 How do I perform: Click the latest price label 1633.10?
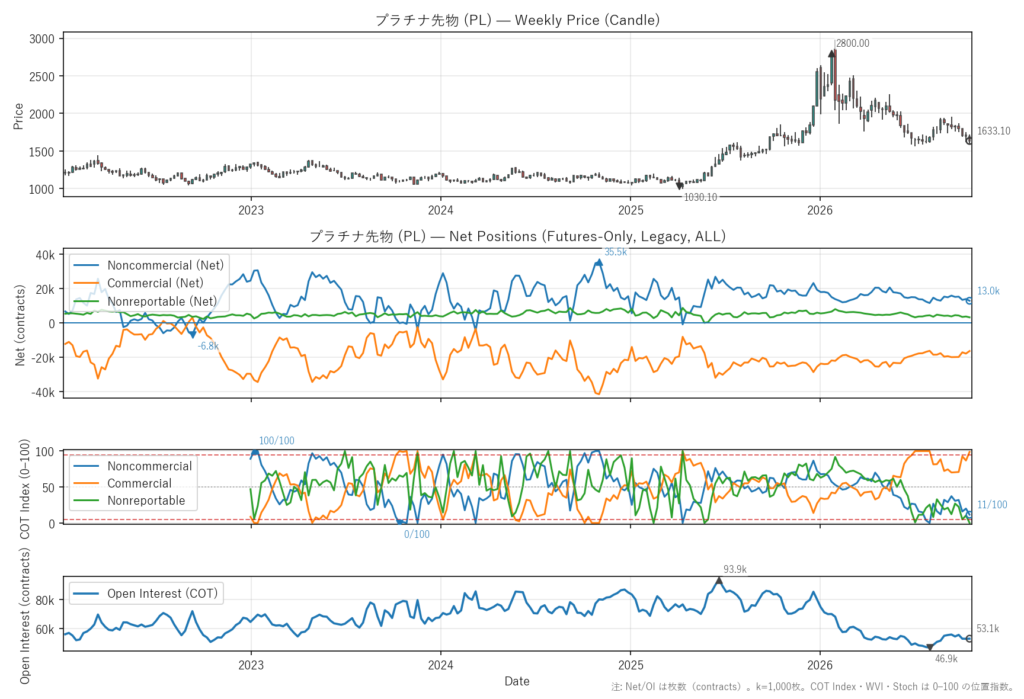click(x=993, y=131)
